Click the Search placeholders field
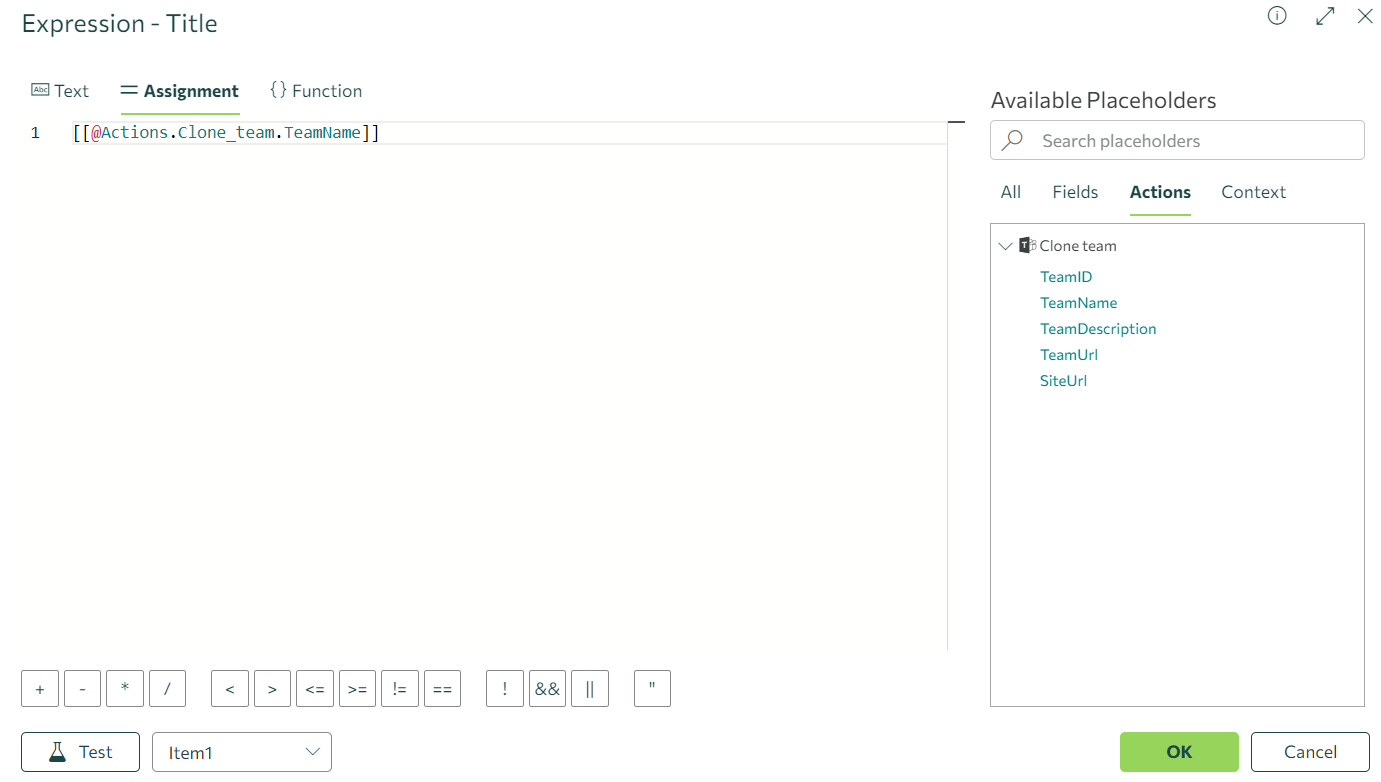 (x=1190, y=141)
